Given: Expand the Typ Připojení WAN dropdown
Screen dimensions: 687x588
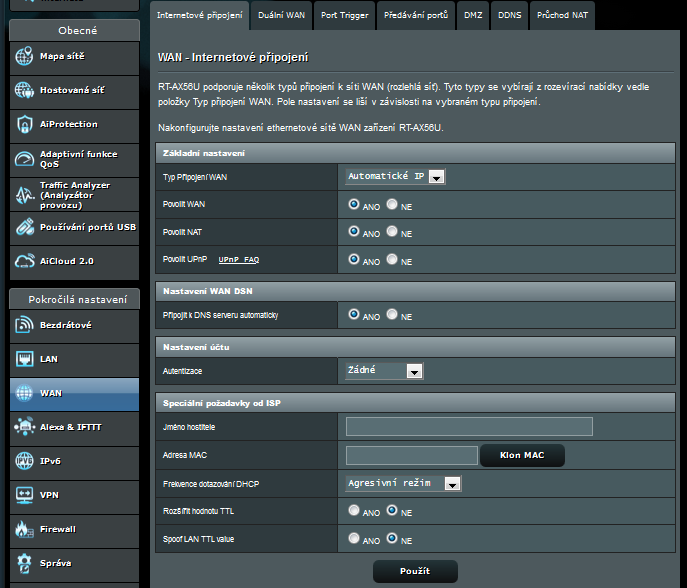Looking at the screenshot, I should 394,177.
